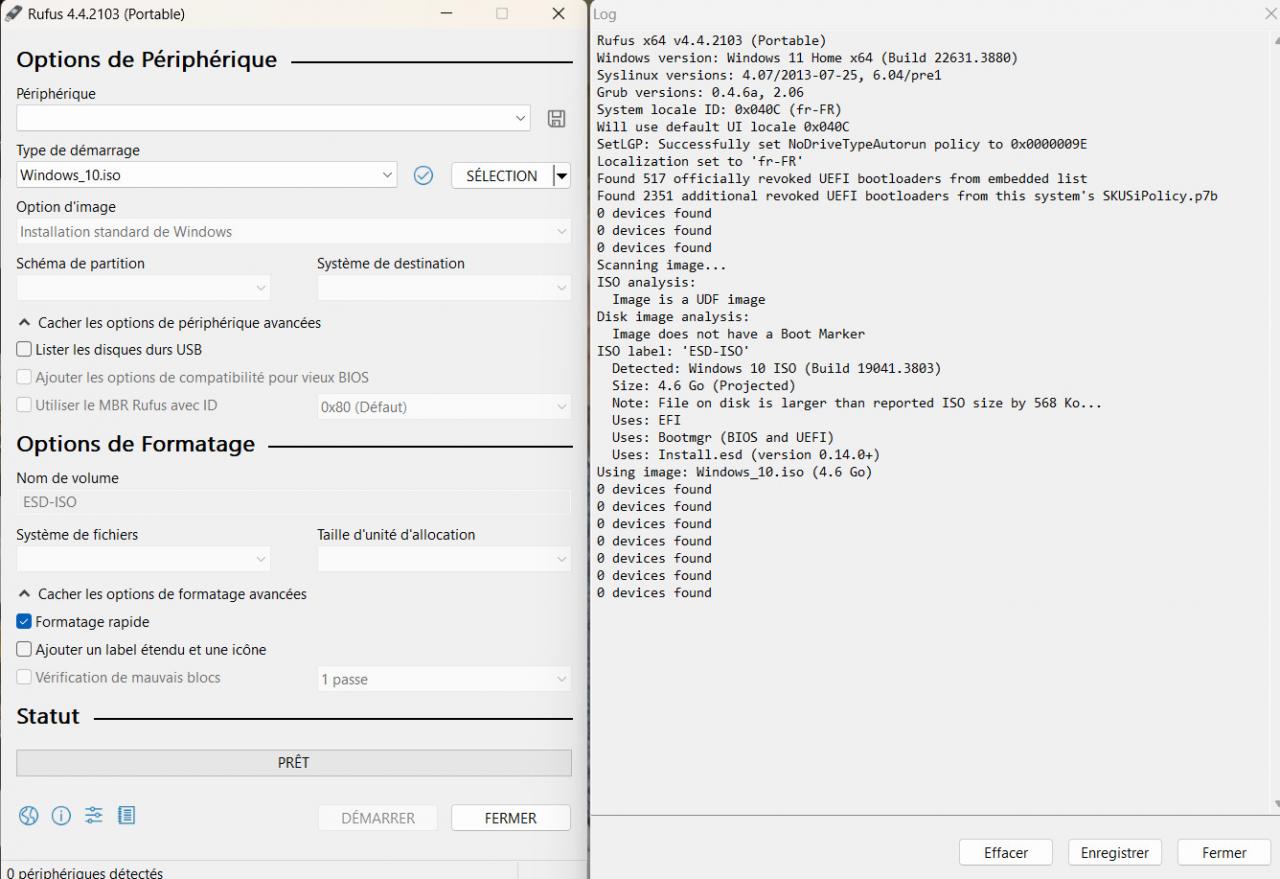Open the Système de fichiers dropdown
This screenshot has height=879, width=1280.
pyautogui.click(x=143, y=559)
